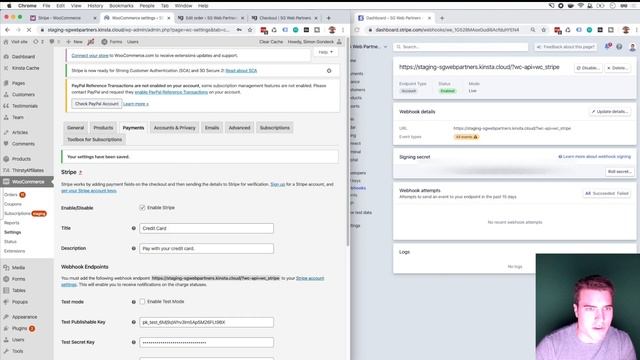
Task: Open Kinsta Cache in the sidebar
Action: (25, 68)
